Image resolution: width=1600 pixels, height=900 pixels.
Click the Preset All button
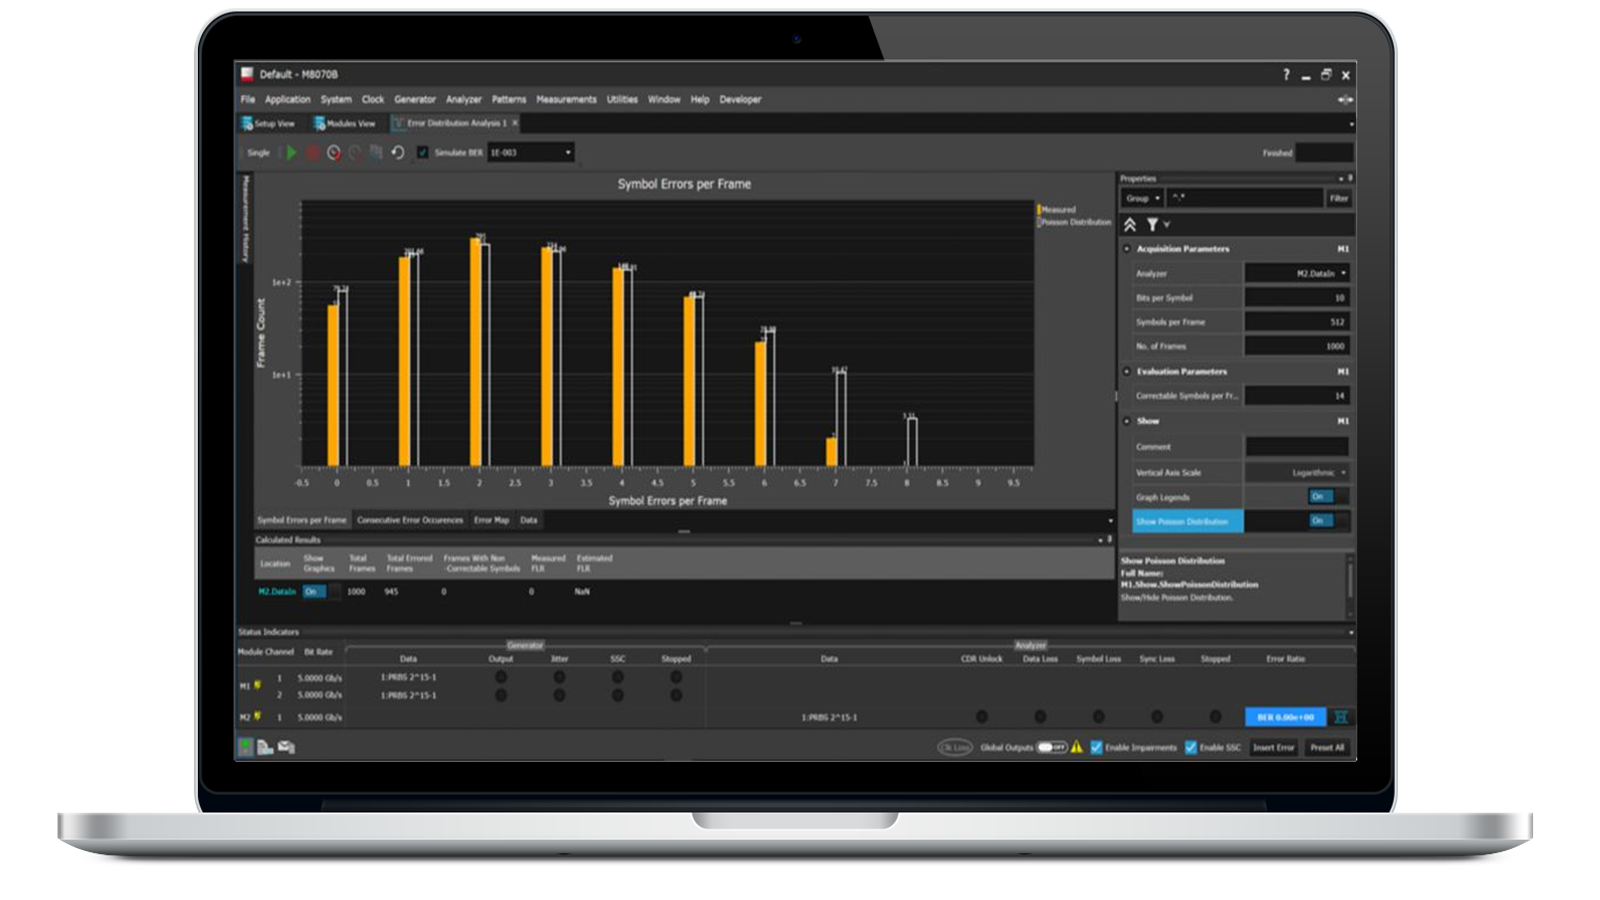(x=1327, y=747)
